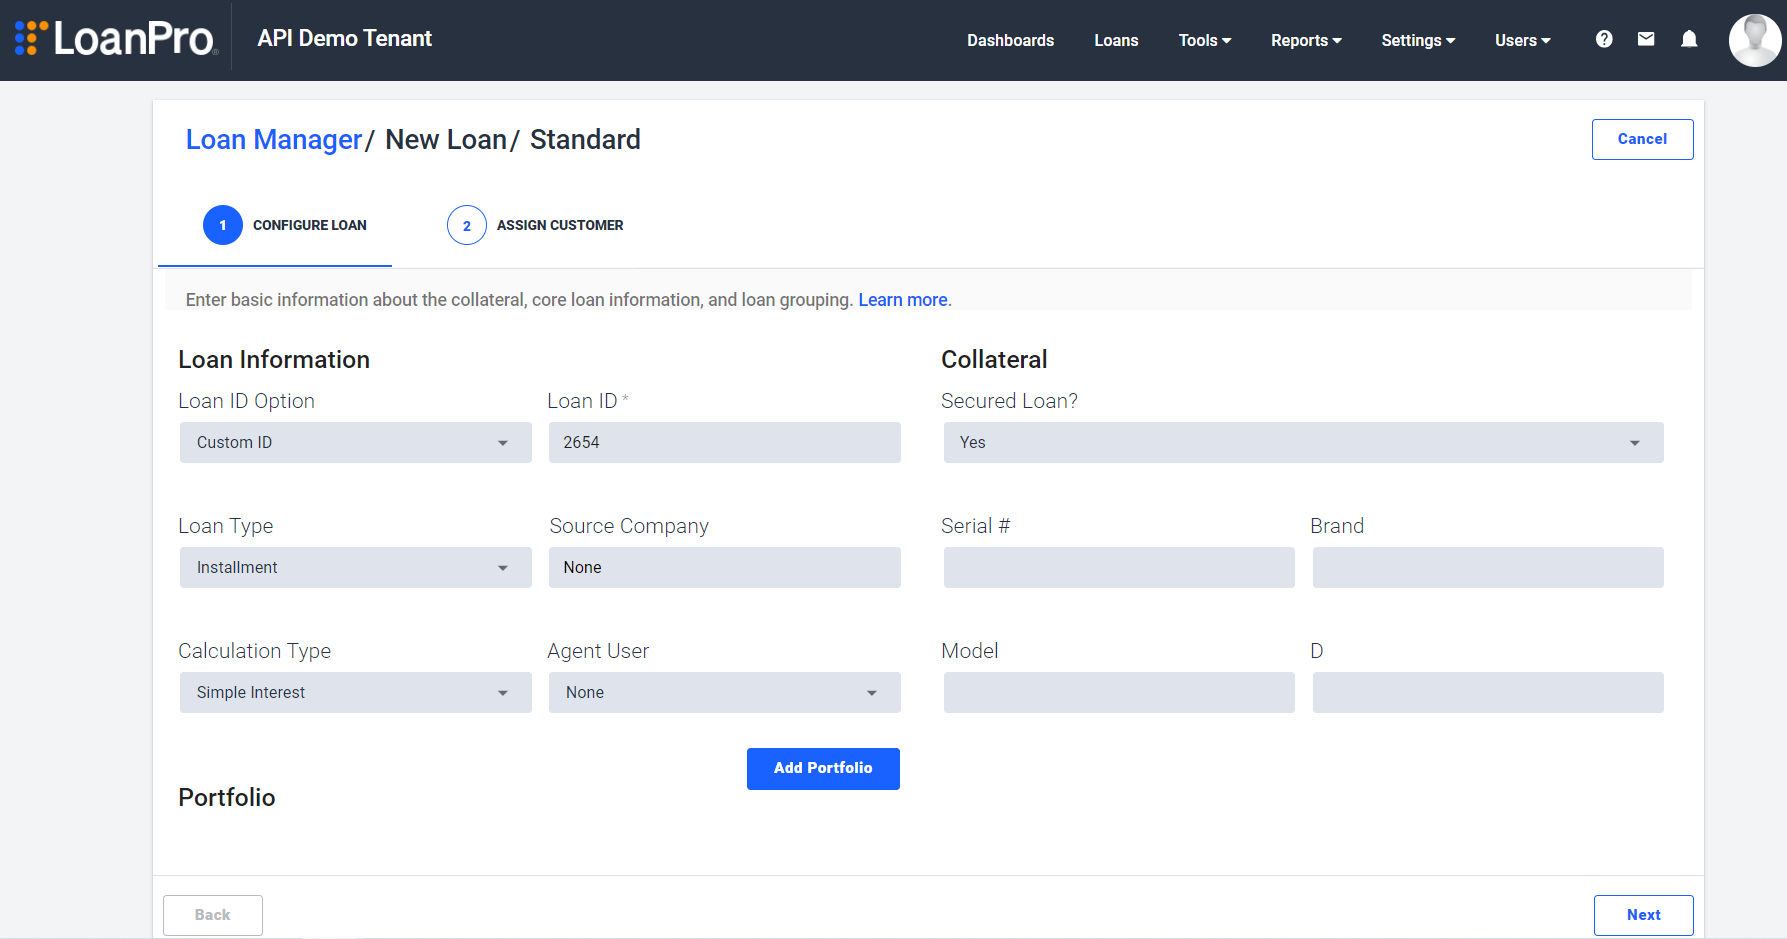Open the user profile avatar
Viewport: 1787px width, 939px height.
point(1755,40)
